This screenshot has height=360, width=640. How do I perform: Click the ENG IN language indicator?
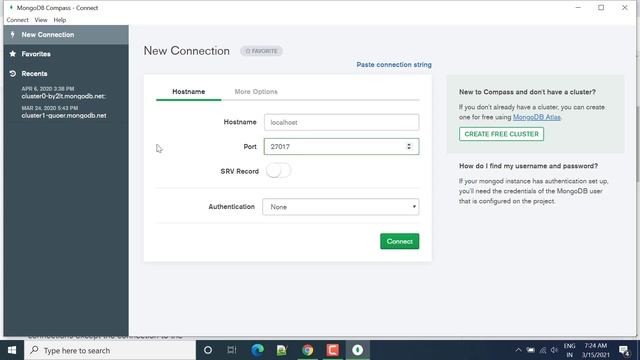click(x=569, y=350)
